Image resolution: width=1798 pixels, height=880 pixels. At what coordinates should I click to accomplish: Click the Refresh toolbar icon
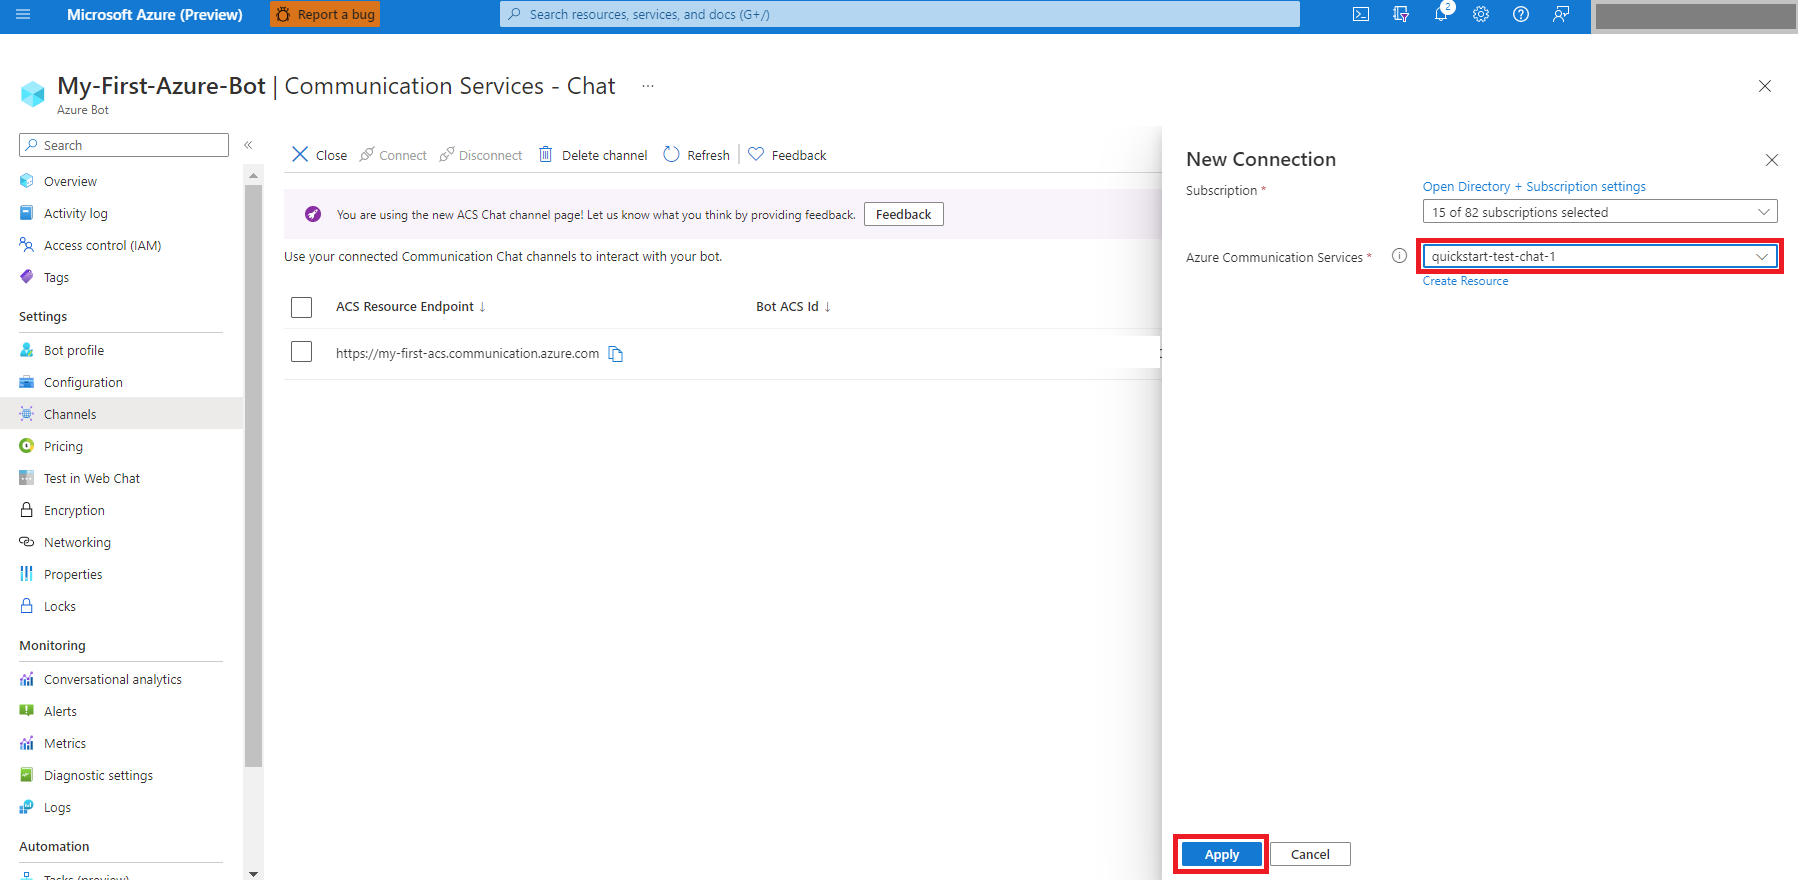pyautogui.click(x=672, y=155)
